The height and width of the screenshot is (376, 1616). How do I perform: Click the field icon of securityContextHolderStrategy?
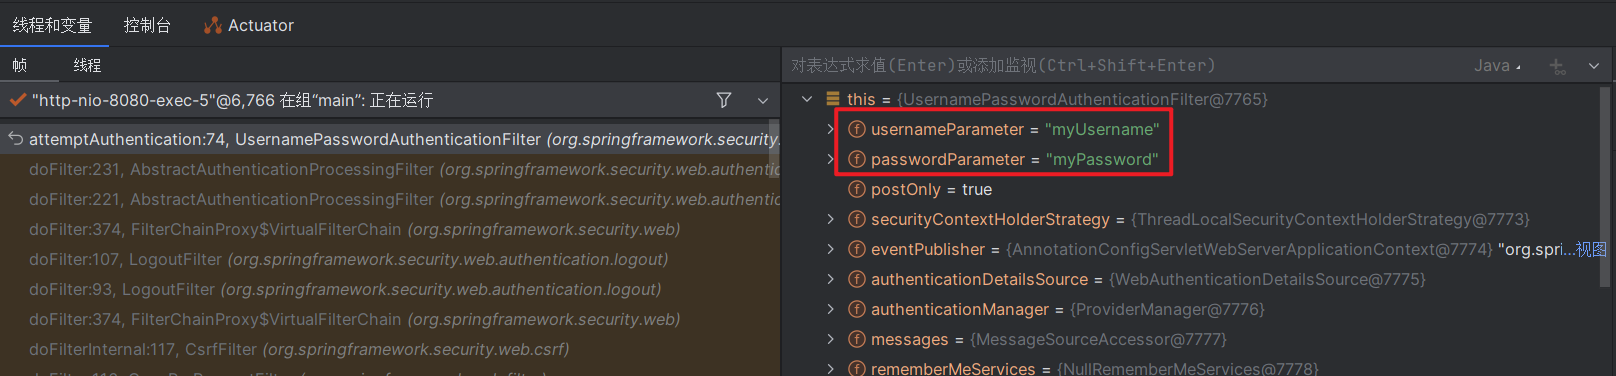tap(857, 219)
